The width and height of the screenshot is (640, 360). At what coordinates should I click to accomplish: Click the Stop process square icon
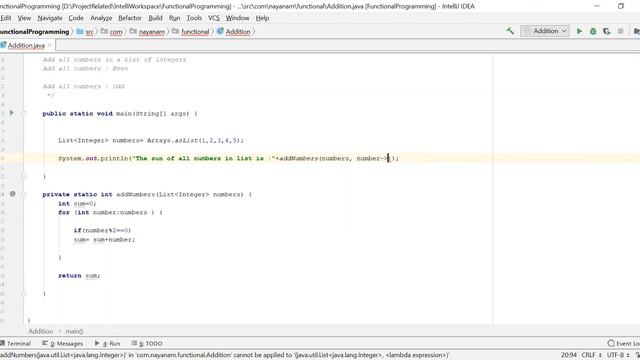pyautogui.click(x=620, y=31)
